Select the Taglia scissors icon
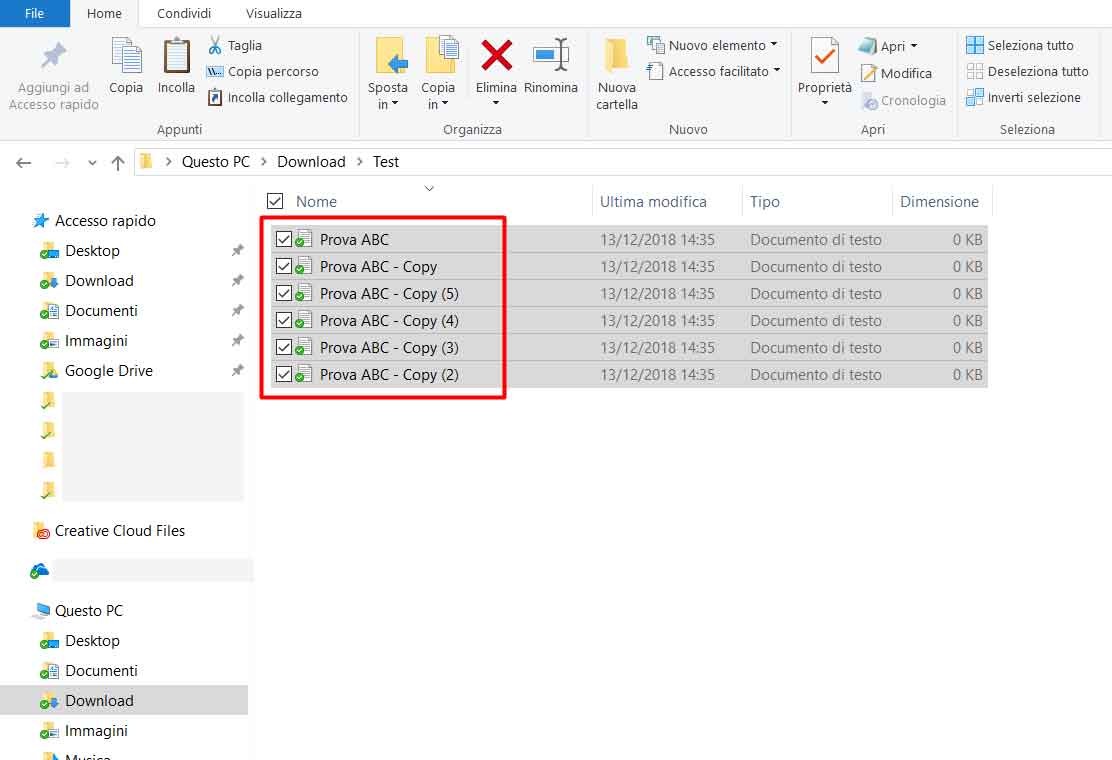 (215, 45)
